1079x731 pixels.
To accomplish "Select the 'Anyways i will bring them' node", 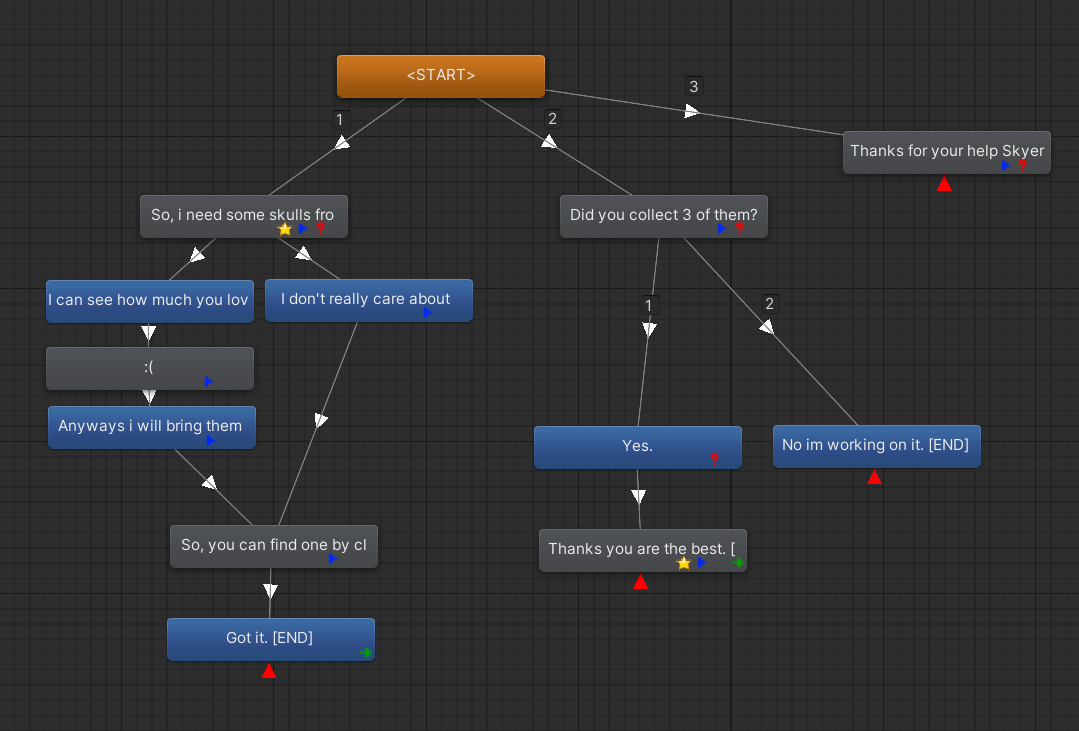I will [150, 426].
